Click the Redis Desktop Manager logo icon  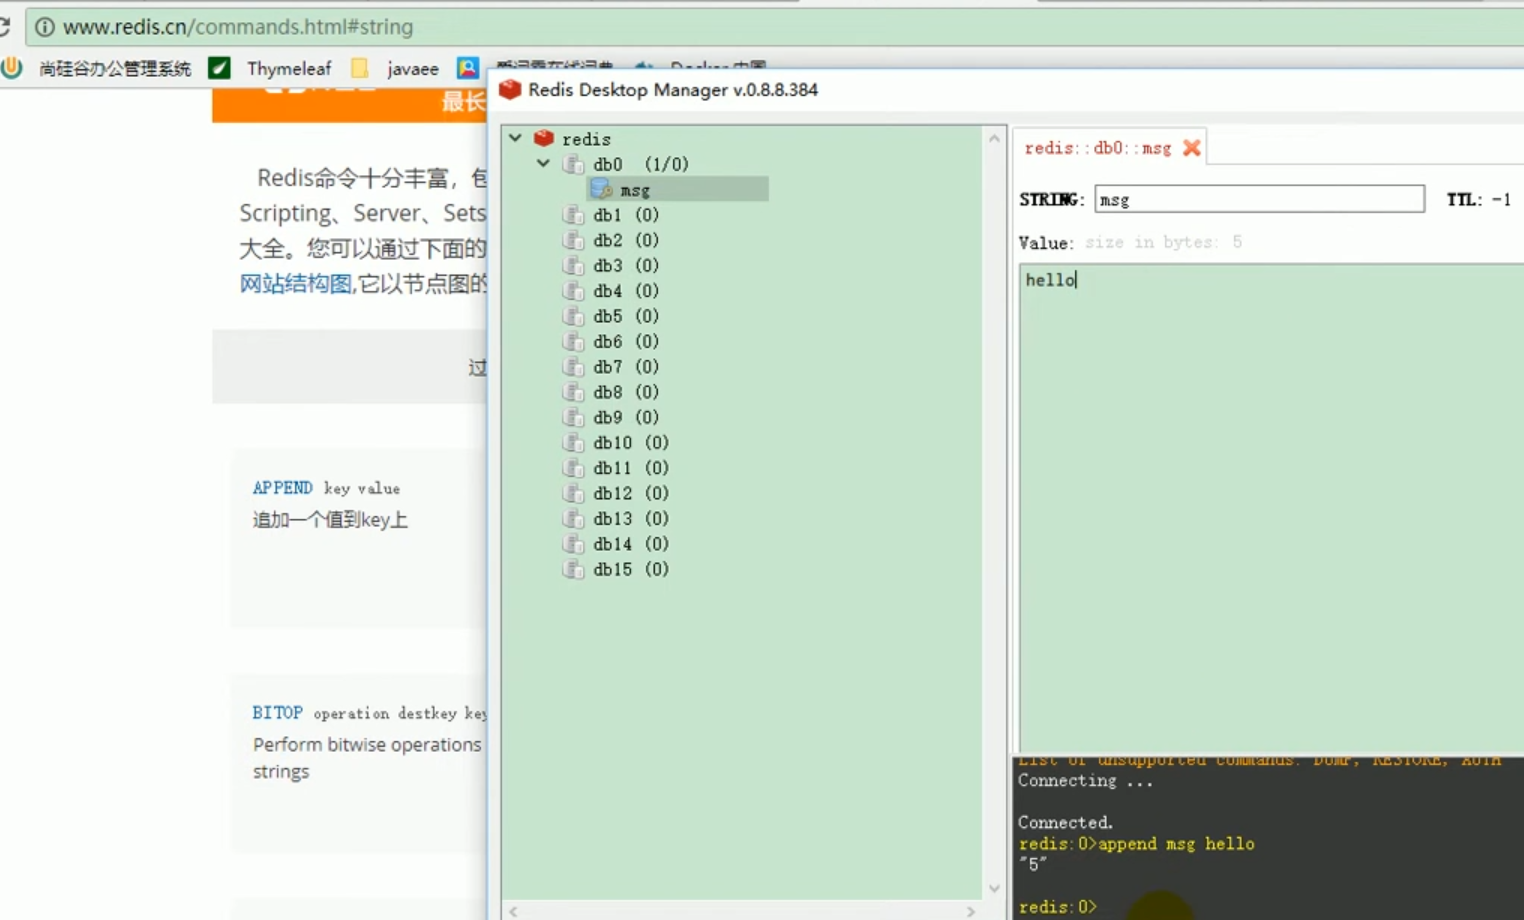pyautogui.click(x=510, y=90)
